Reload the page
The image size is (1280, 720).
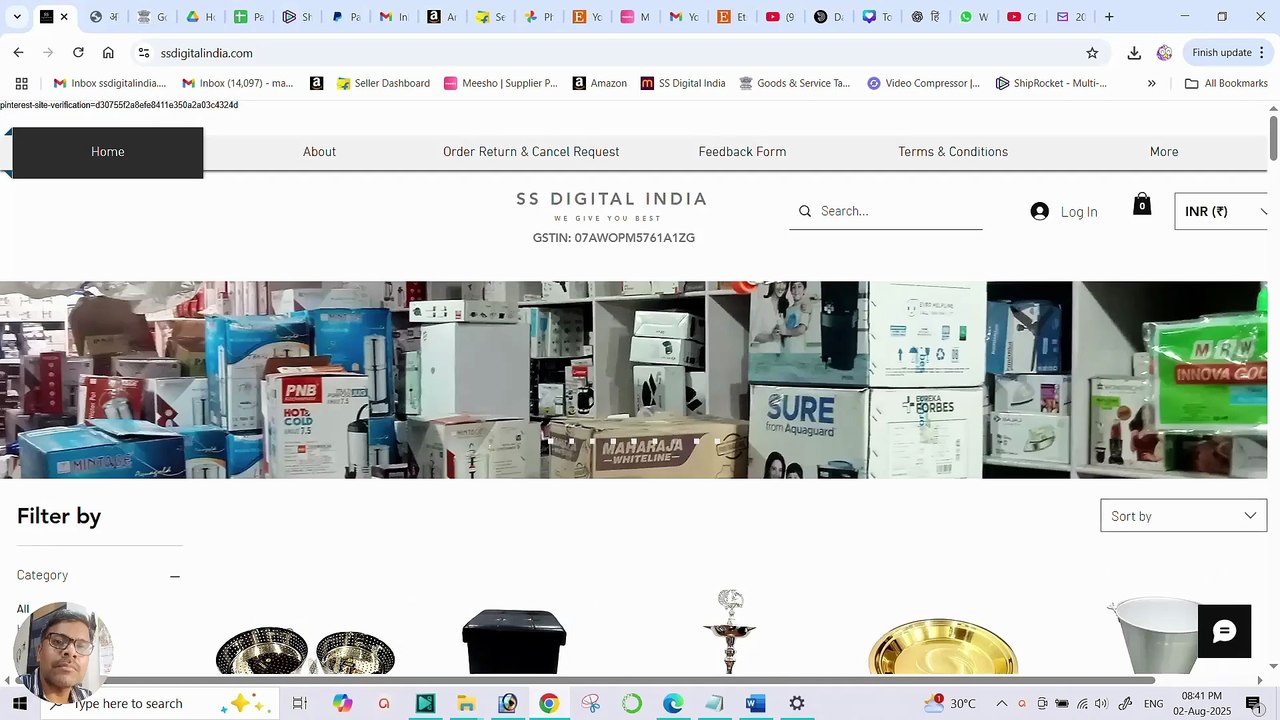pos(78,52)
